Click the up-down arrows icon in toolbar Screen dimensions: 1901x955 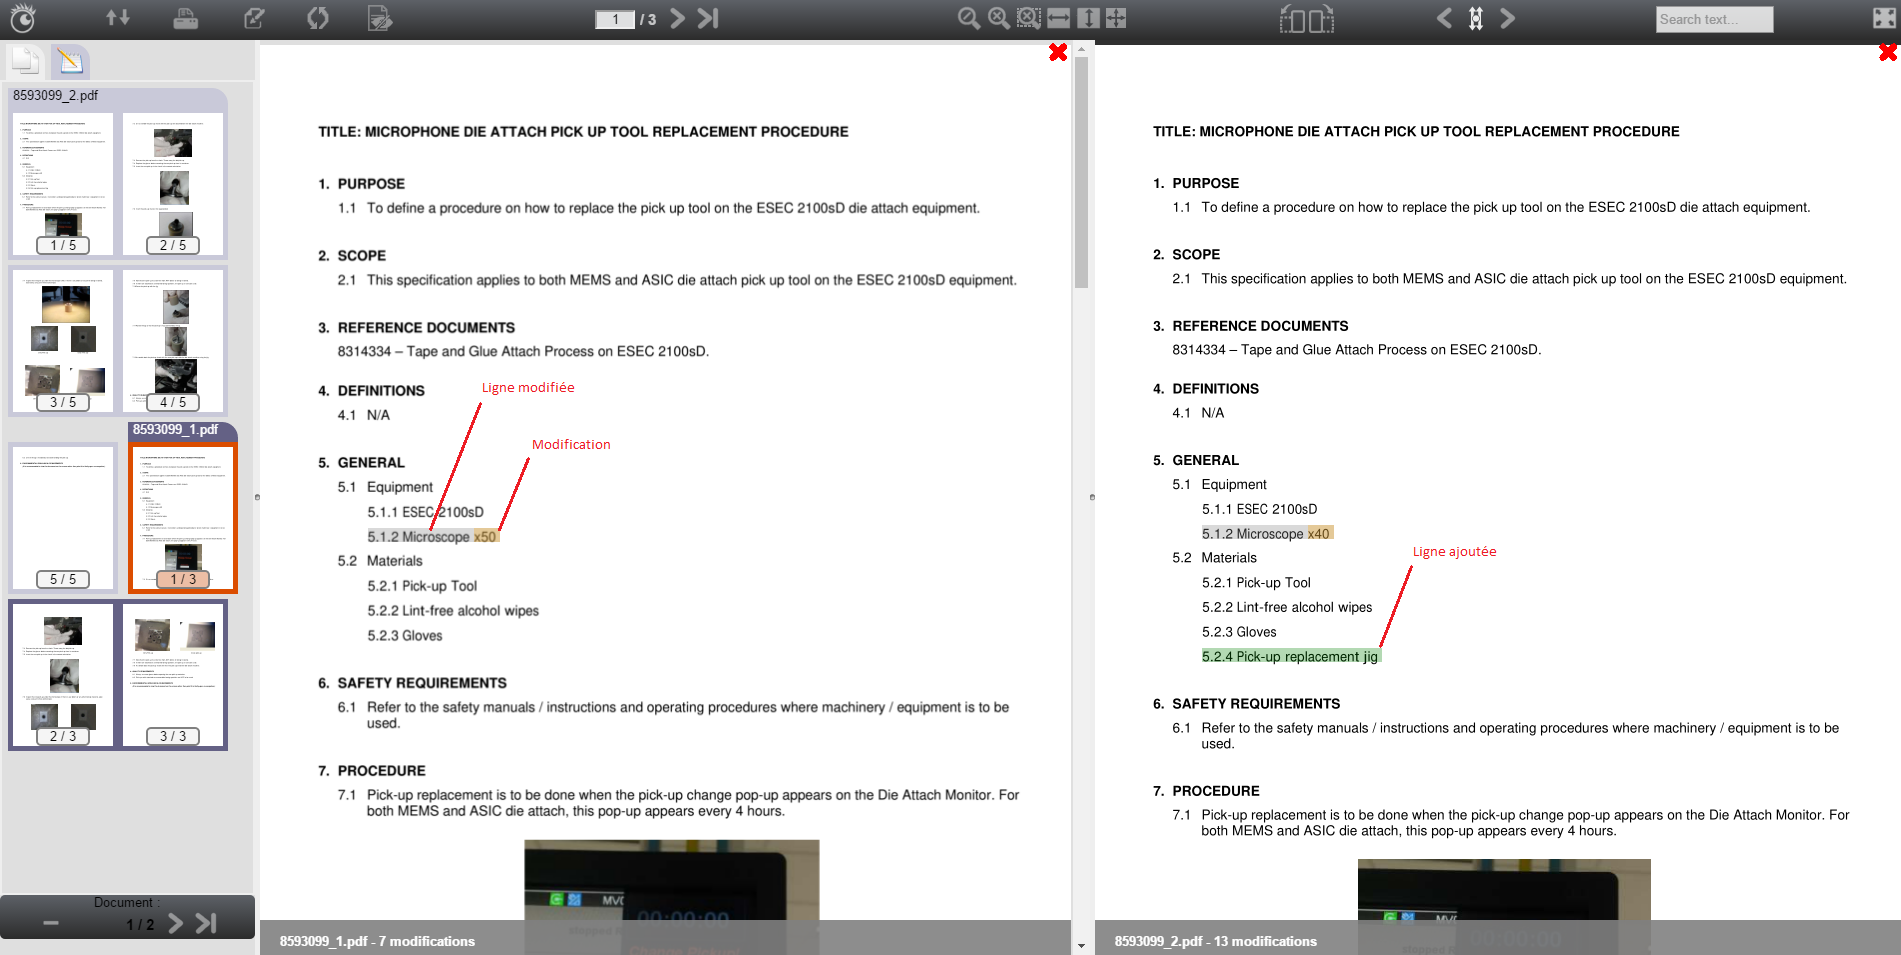(x=118, y=18)
